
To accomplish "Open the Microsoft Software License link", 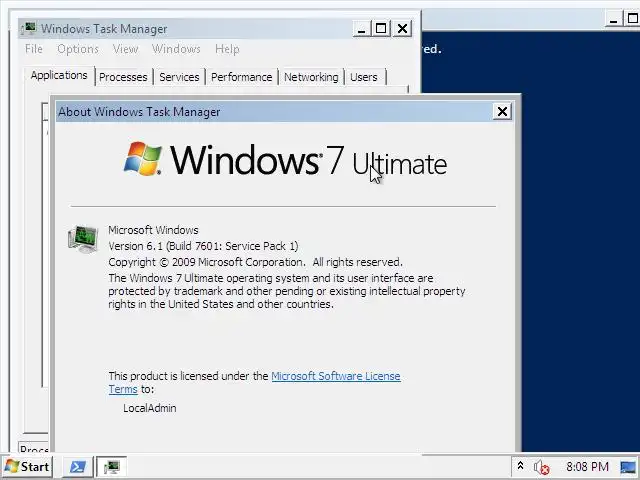I will coord(336,376).
